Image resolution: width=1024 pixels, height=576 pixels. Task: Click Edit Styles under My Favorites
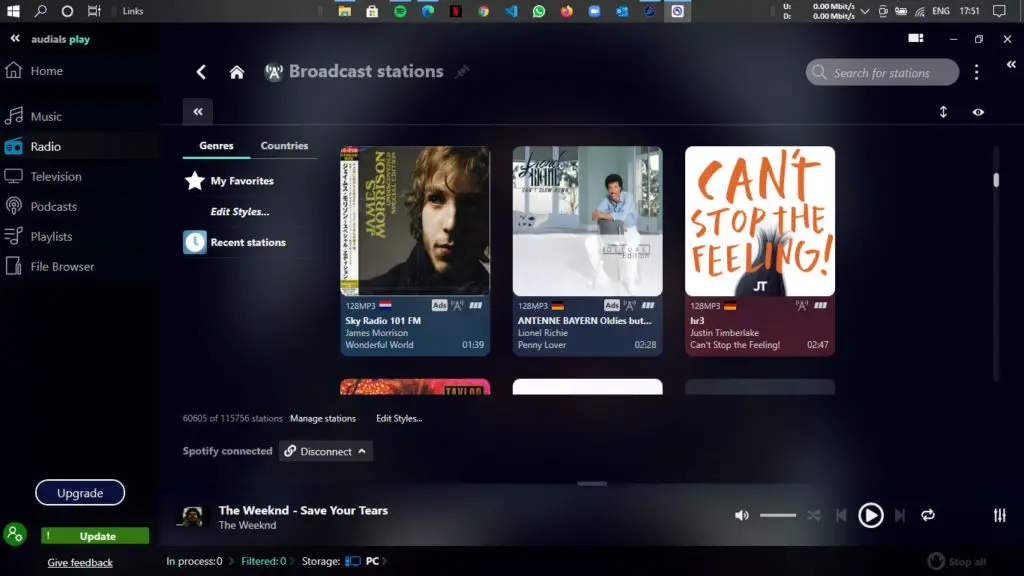pos(240,212)
